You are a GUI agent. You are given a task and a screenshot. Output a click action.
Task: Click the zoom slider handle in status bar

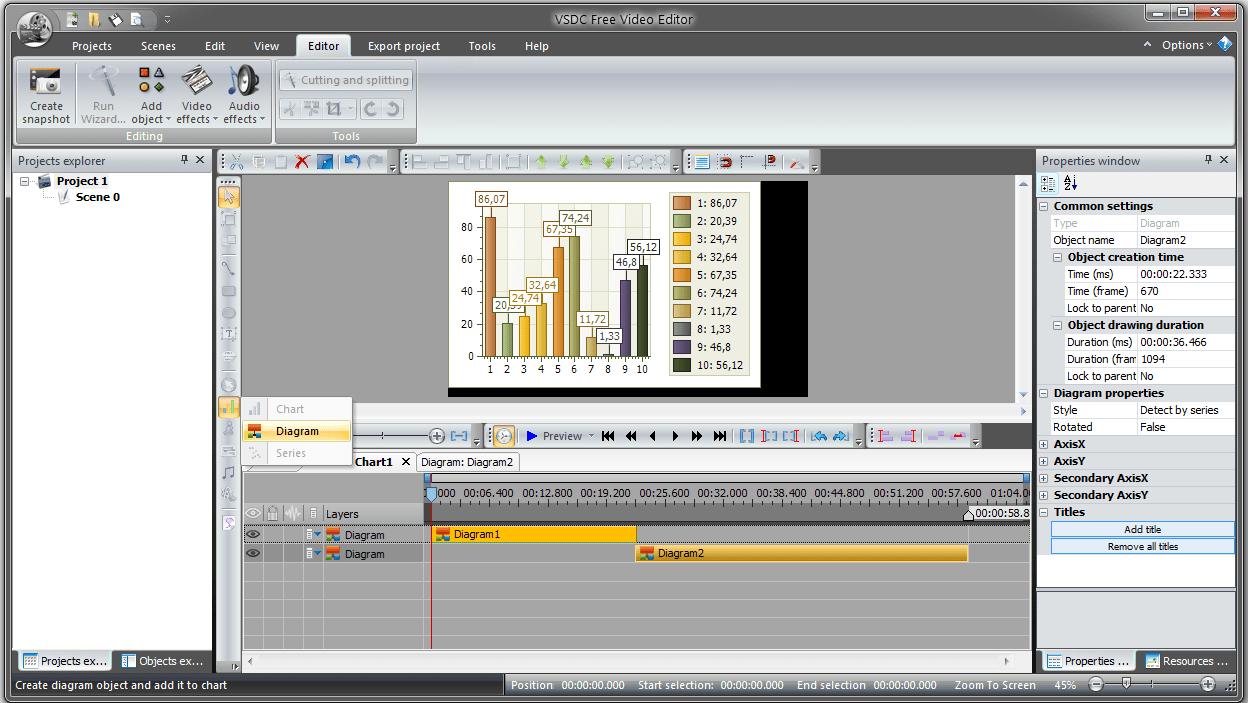1126,684
